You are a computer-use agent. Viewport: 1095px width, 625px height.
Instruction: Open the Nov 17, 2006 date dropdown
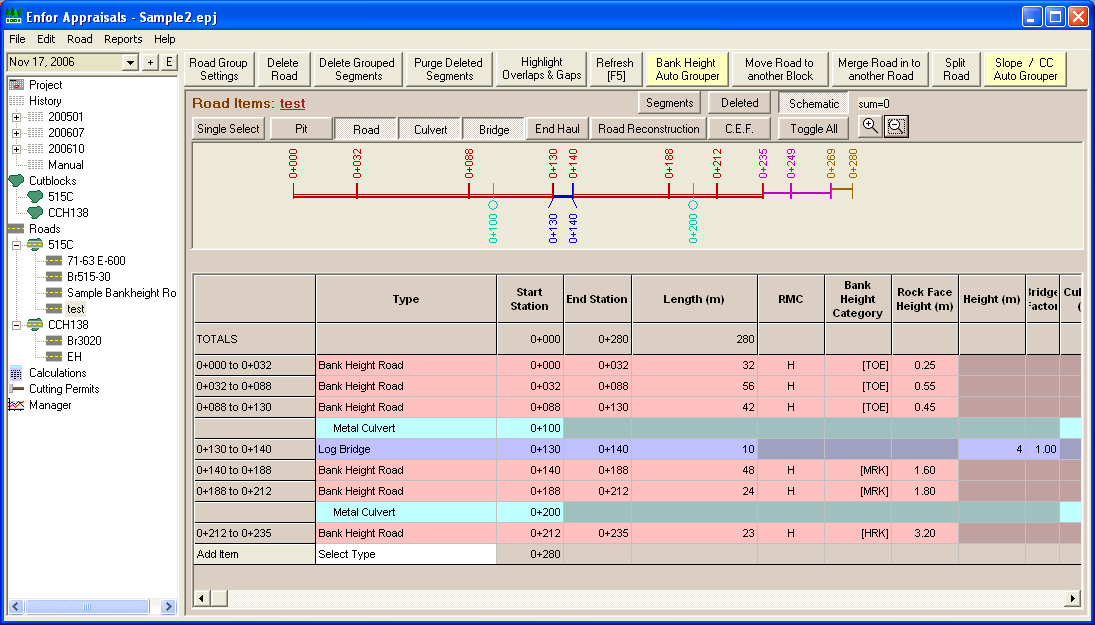tap(129, 63)
